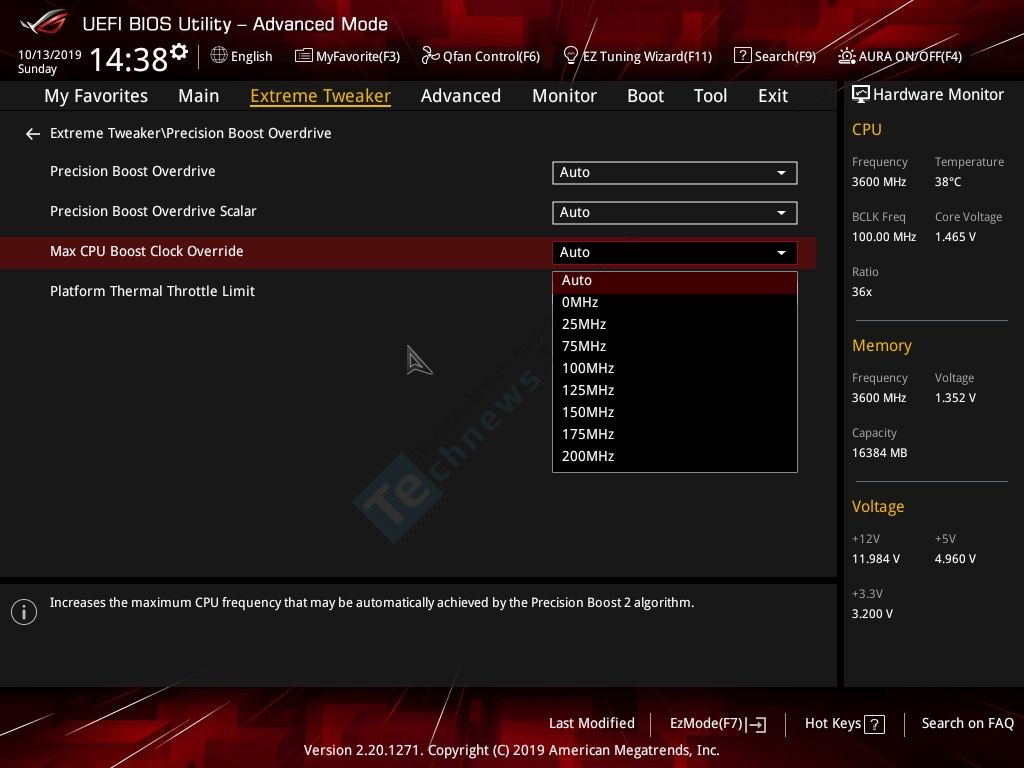Click Last Modified
Screen dimensions: 1024x768
[x=592, y=724]
